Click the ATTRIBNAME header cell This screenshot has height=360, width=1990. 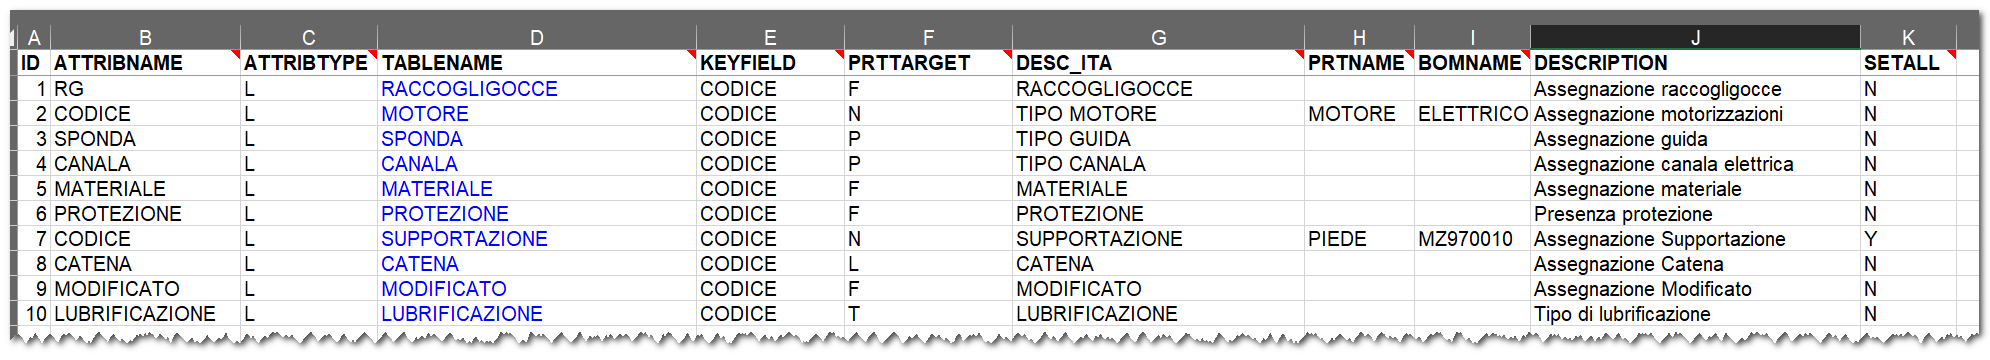pyautogui.click(x=145, y=63)
